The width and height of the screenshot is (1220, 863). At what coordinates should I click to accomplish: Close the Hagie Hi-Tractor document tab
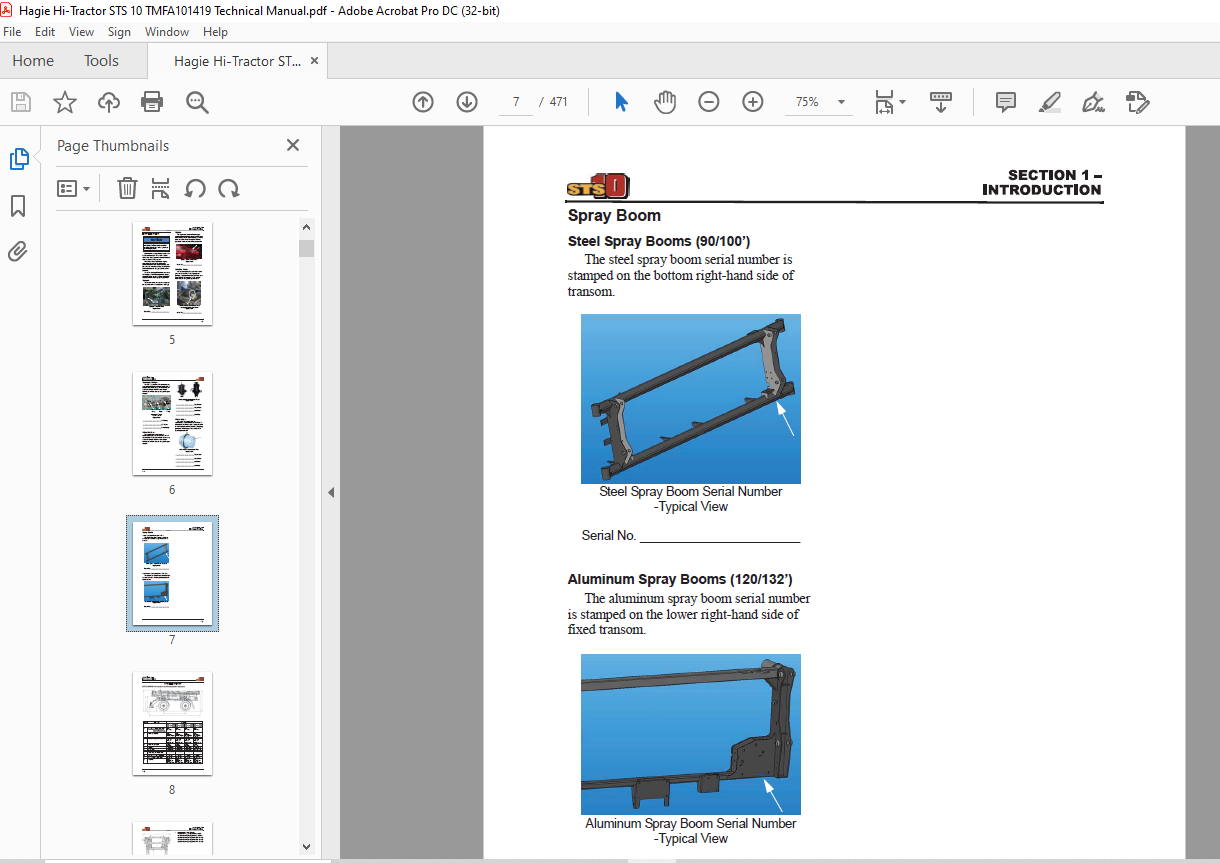[315, 61]
